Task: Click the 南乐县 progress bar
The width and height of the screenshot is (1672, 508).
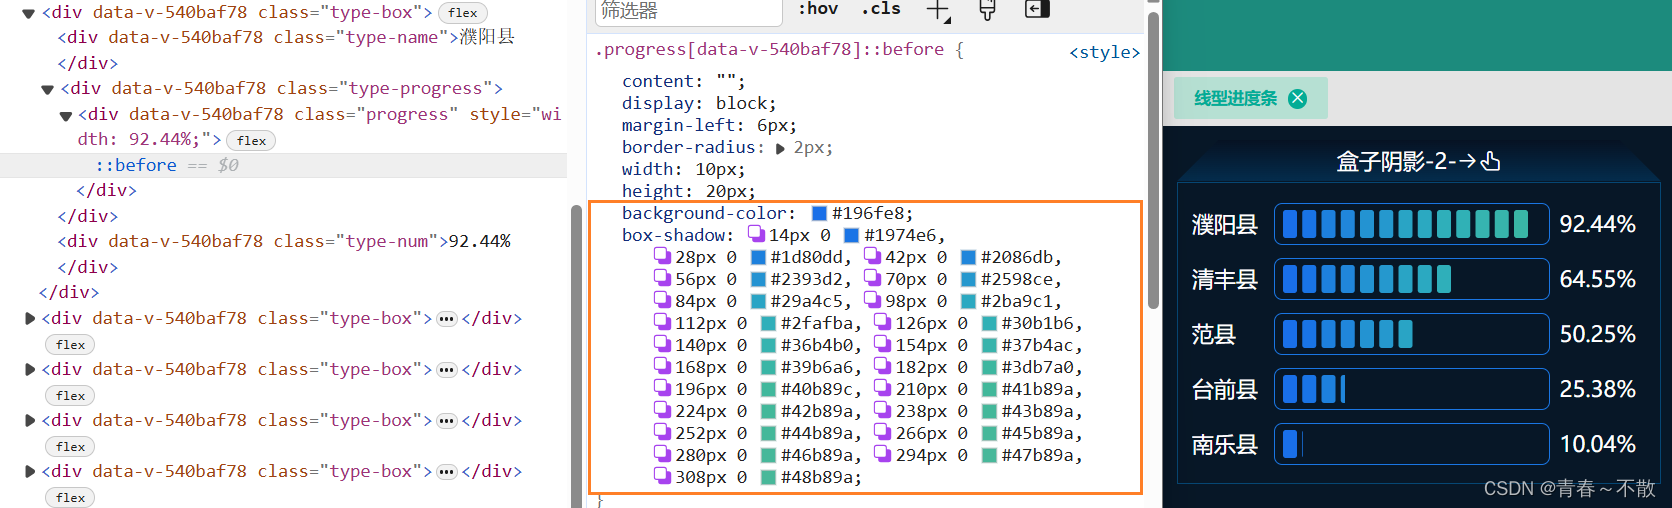Action: pos(1411,444)
